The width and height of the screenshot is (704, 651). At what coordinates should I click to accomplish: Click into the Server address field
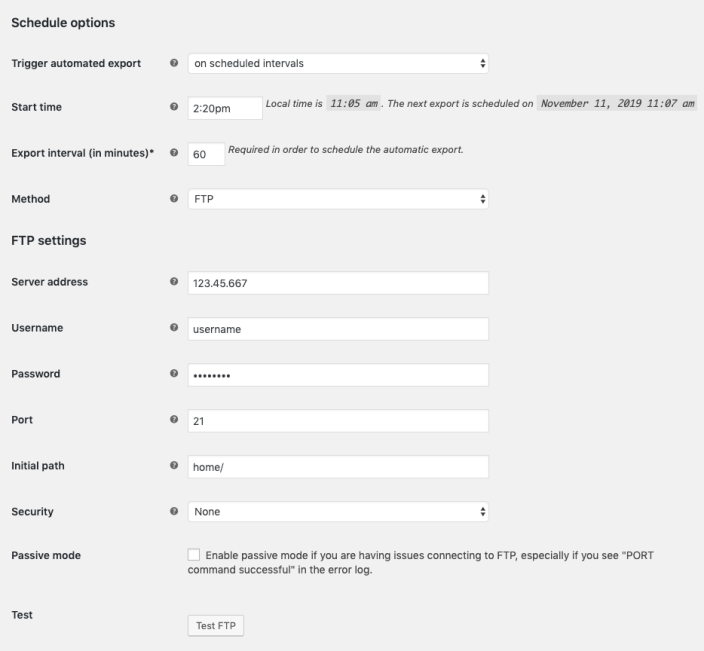tap(338, 283)
